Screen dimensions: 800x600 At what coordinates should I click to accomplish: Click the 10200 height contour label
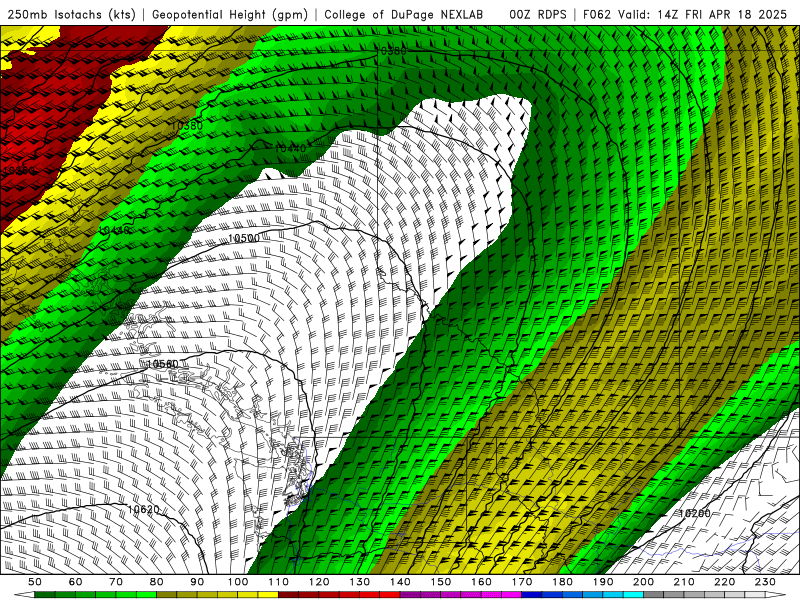click(x=694, y=513)
